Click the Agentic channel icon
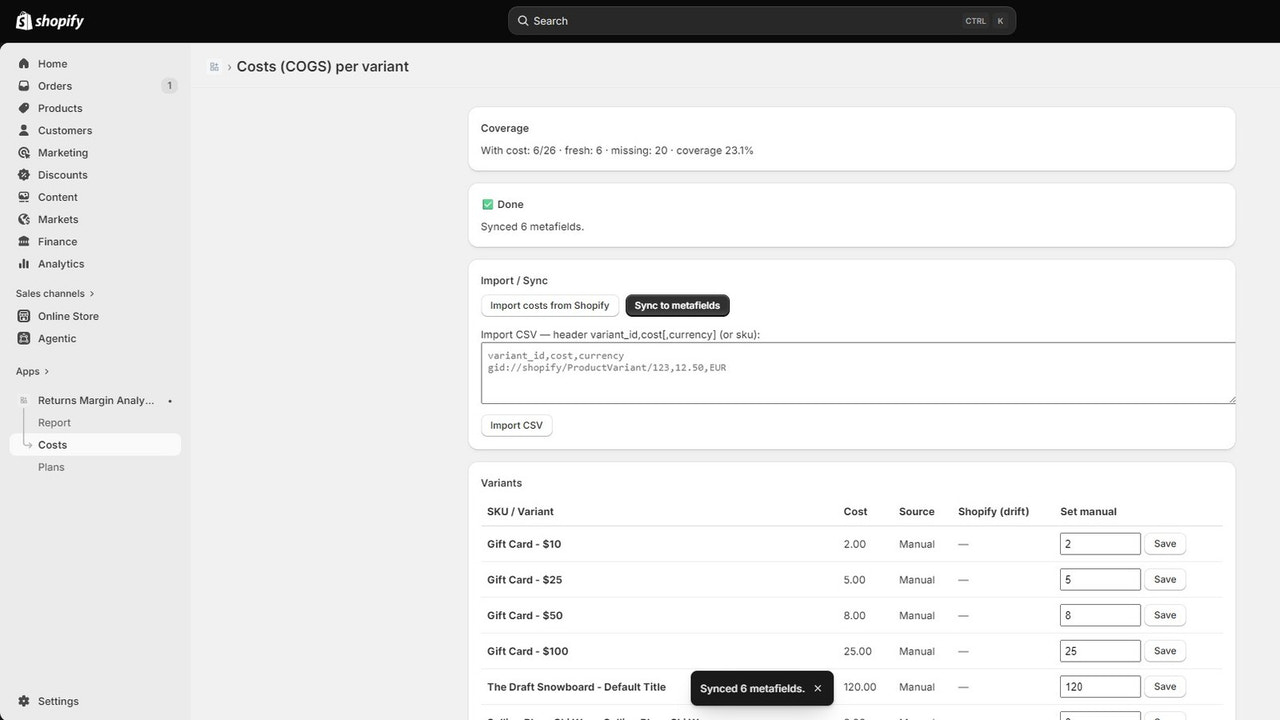This screenshot has height=720, width=1280. click(24, 338)
